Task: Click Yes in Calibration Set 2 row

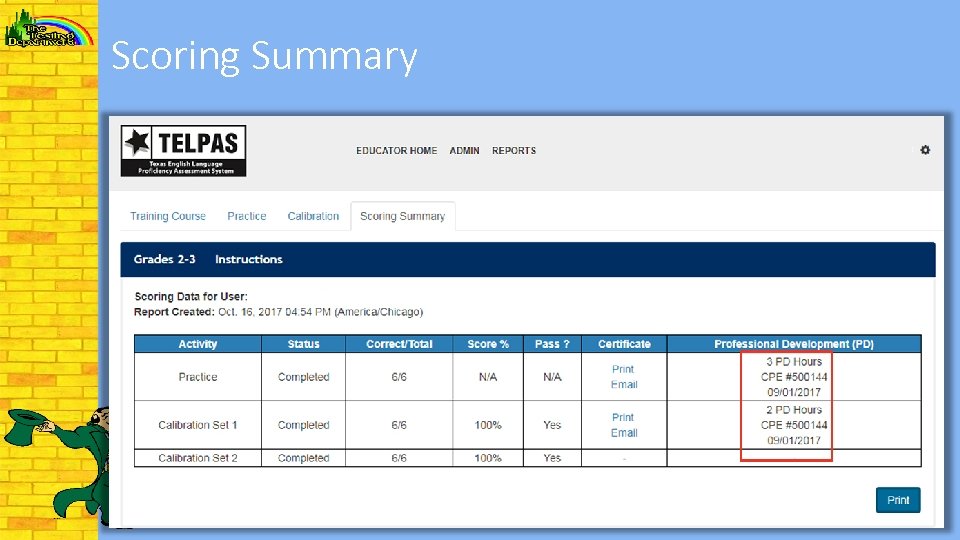Action: tap(552, 458)
